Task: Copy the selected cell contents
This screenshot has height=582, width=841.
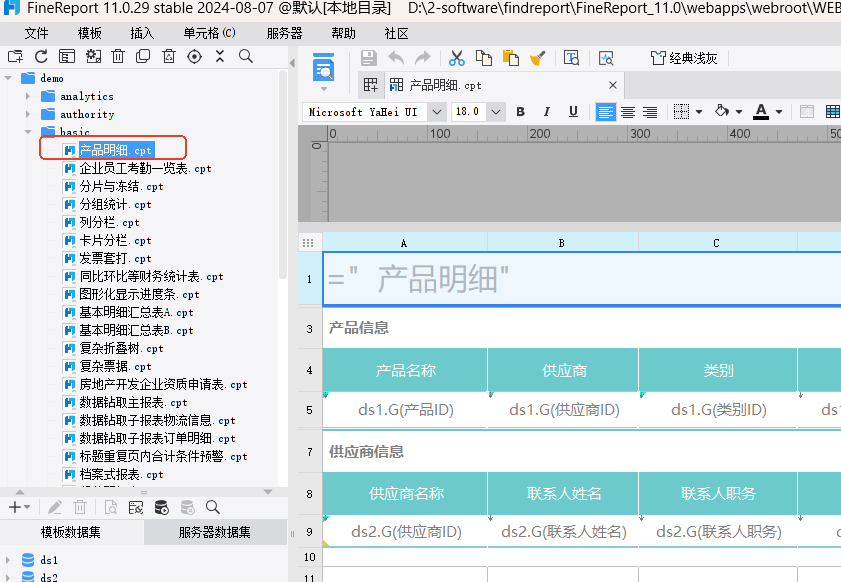Action: (x=484, y=58)
